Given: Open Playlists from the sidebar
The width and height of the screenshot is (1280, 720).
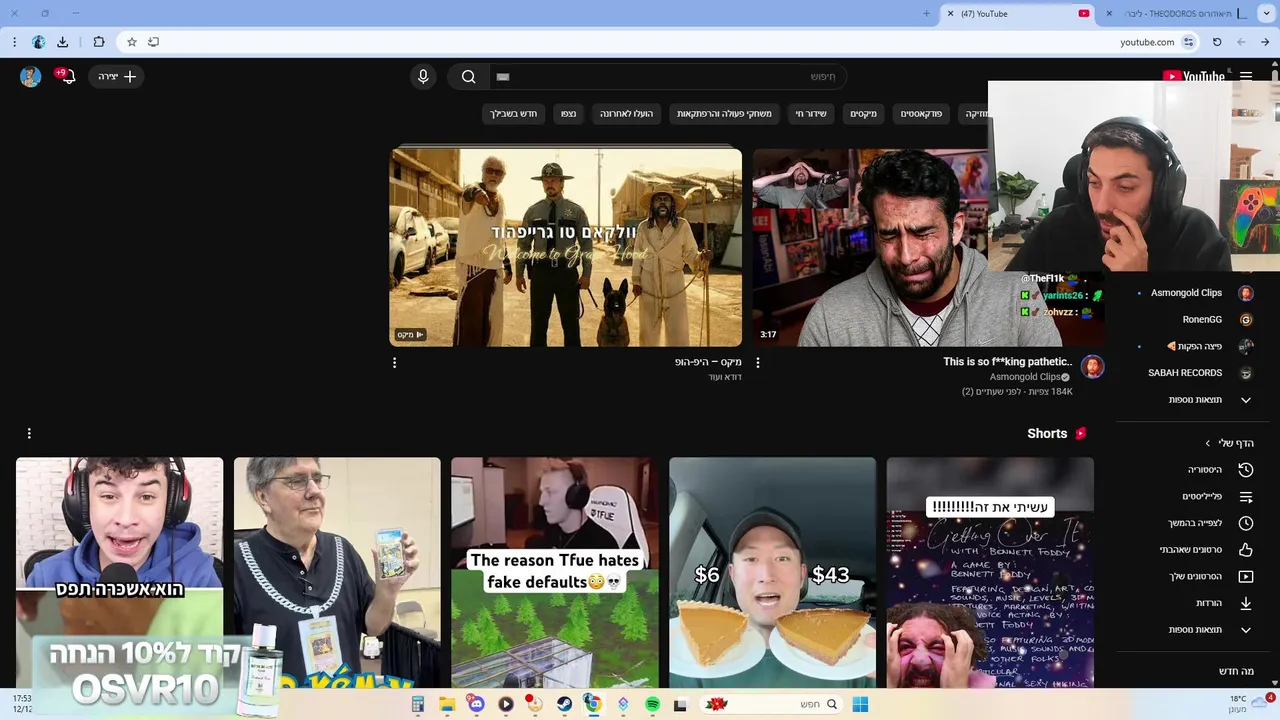Looking at the screenshot, I should tap(1218, 497).
